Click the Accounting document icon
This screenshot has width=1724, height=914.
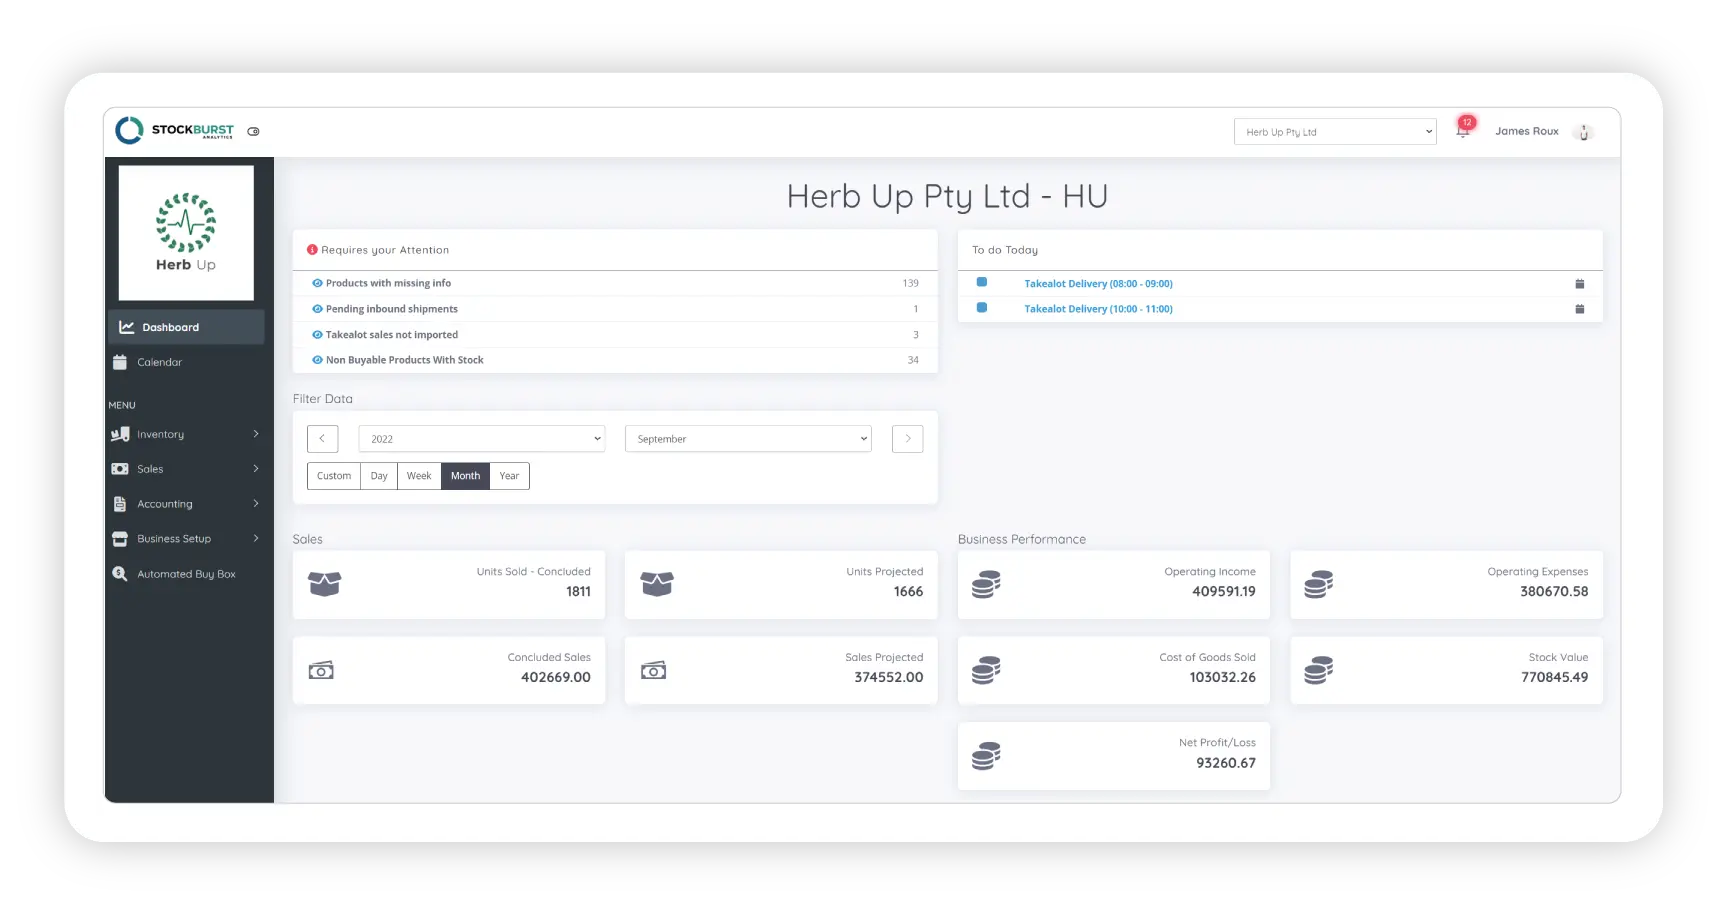tap(120, 504)
